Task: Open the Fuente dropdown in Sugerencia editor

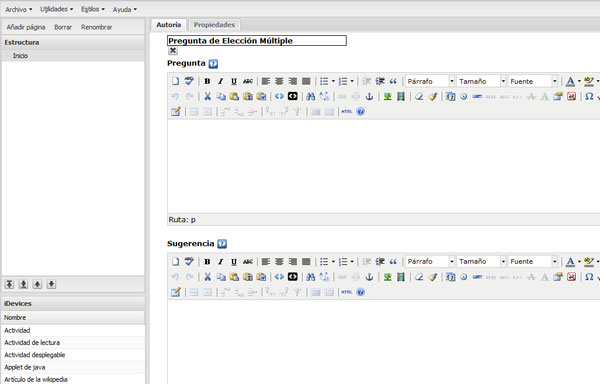Action: [533, 262]
